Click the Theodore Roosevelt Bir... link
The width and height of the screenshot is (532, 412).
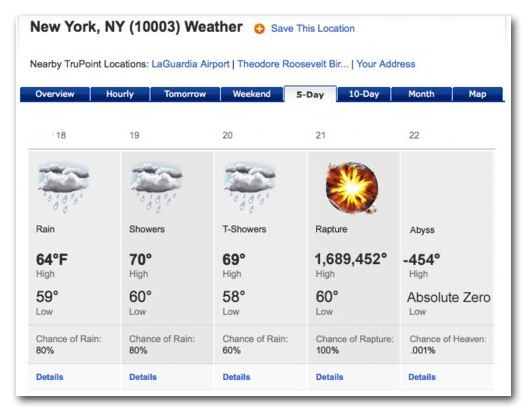click(293, 64)
